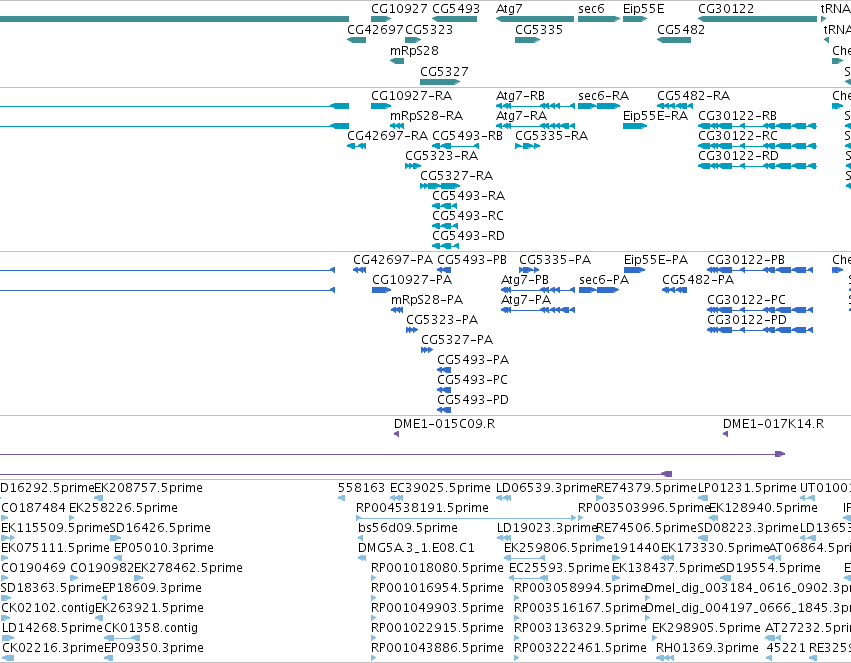Select the CG5482 gene label
This screenshot has width=851, height=663.
click(x=681, y=30)
